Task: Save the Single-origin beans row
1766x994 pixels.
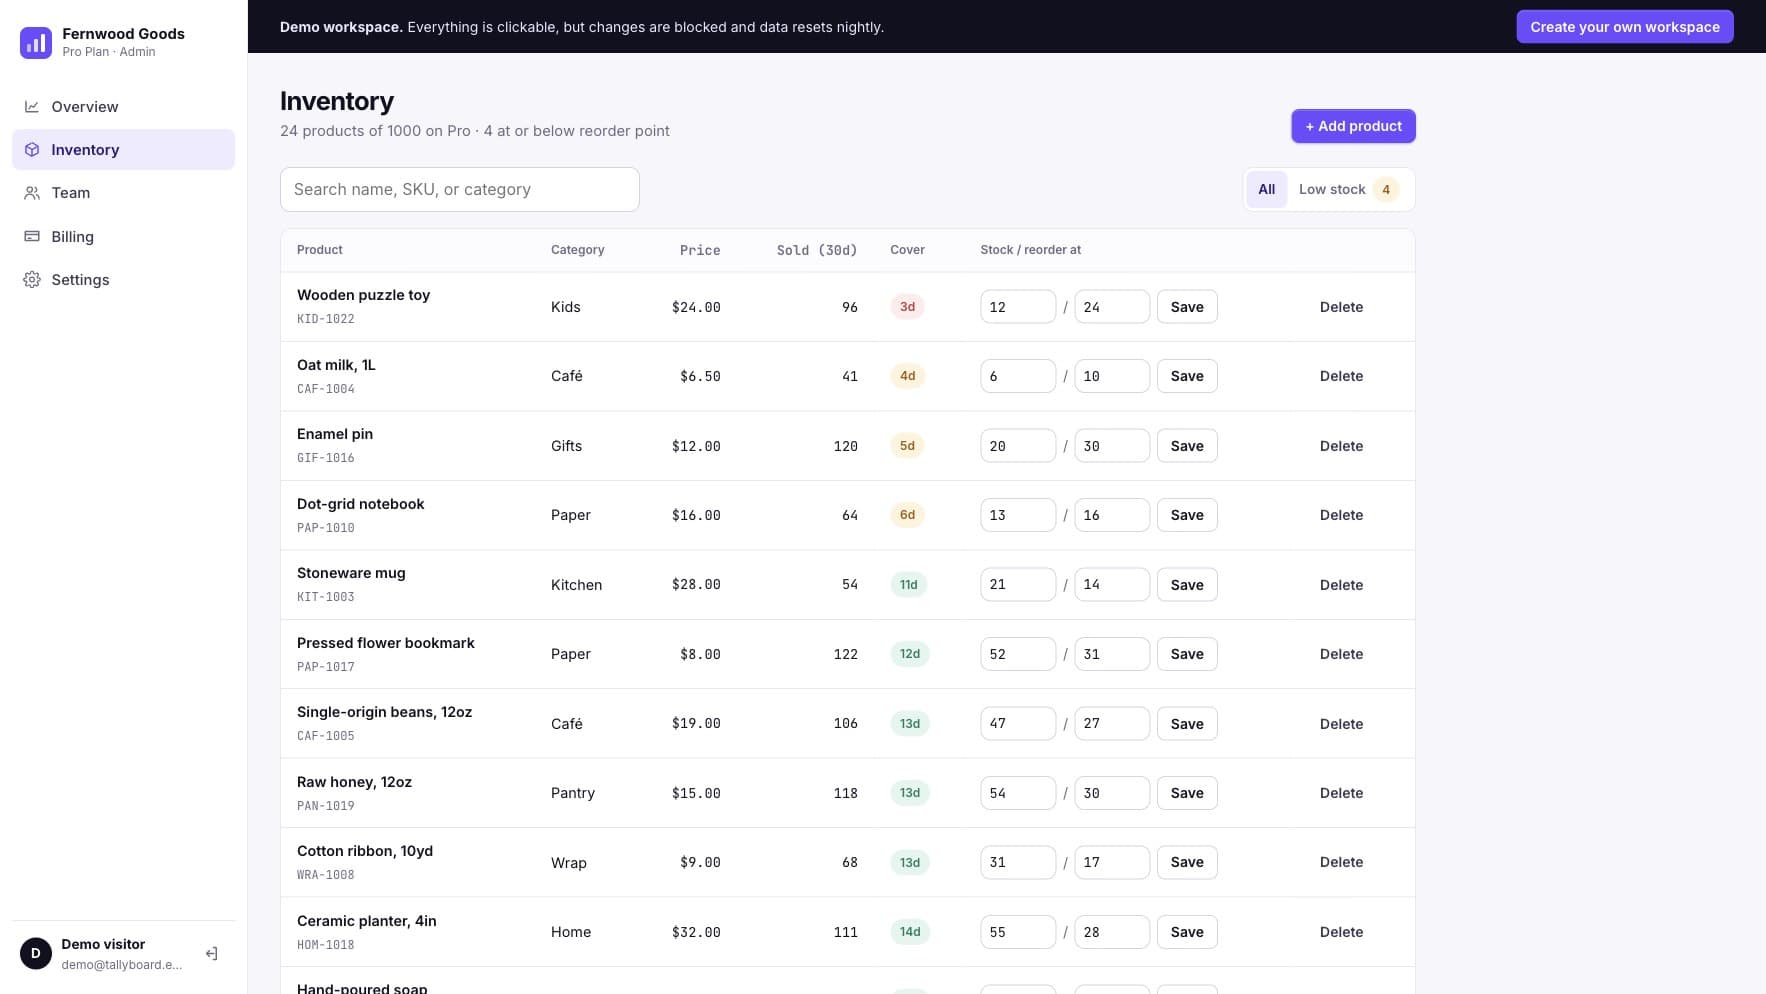Action: pyautogui.click(x=1187, y=724)
